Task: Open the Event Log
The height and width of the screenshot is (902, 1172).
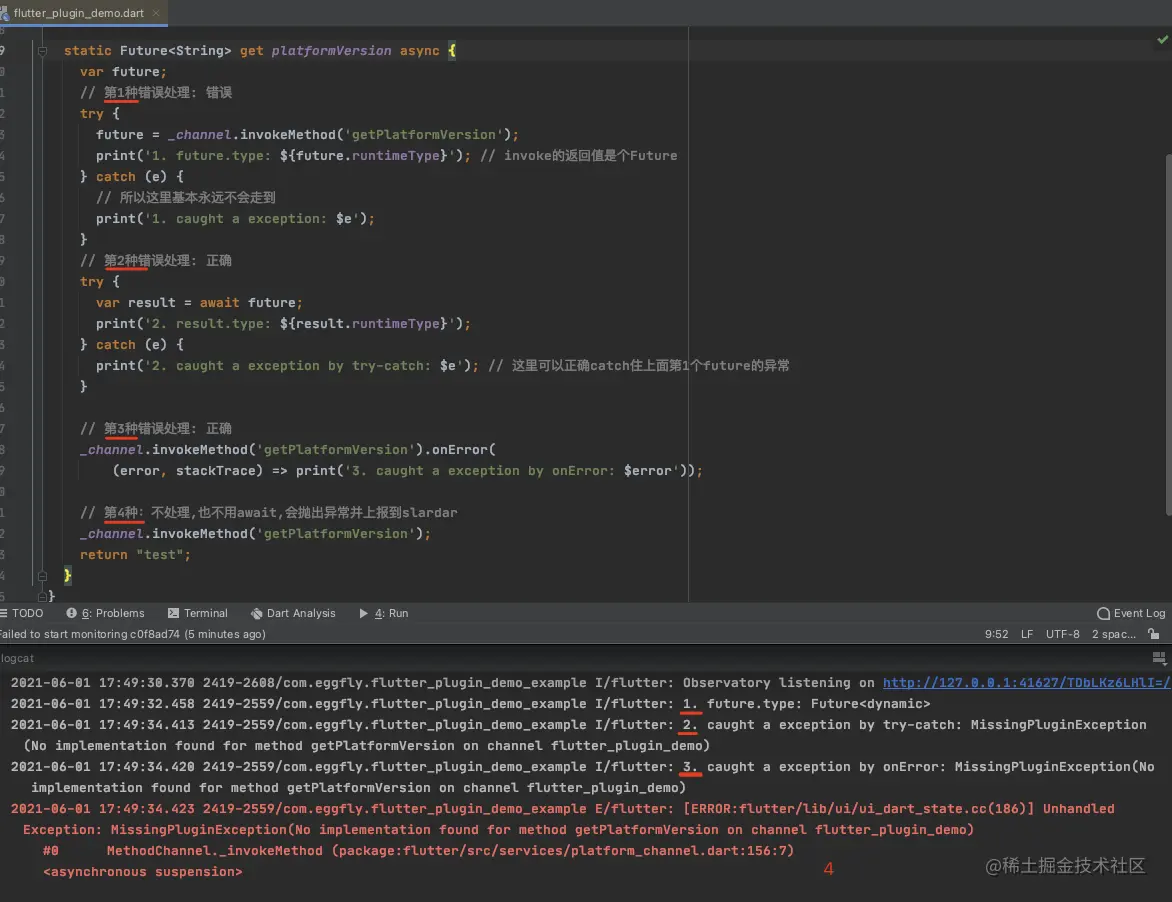Action: (1131, 613)
